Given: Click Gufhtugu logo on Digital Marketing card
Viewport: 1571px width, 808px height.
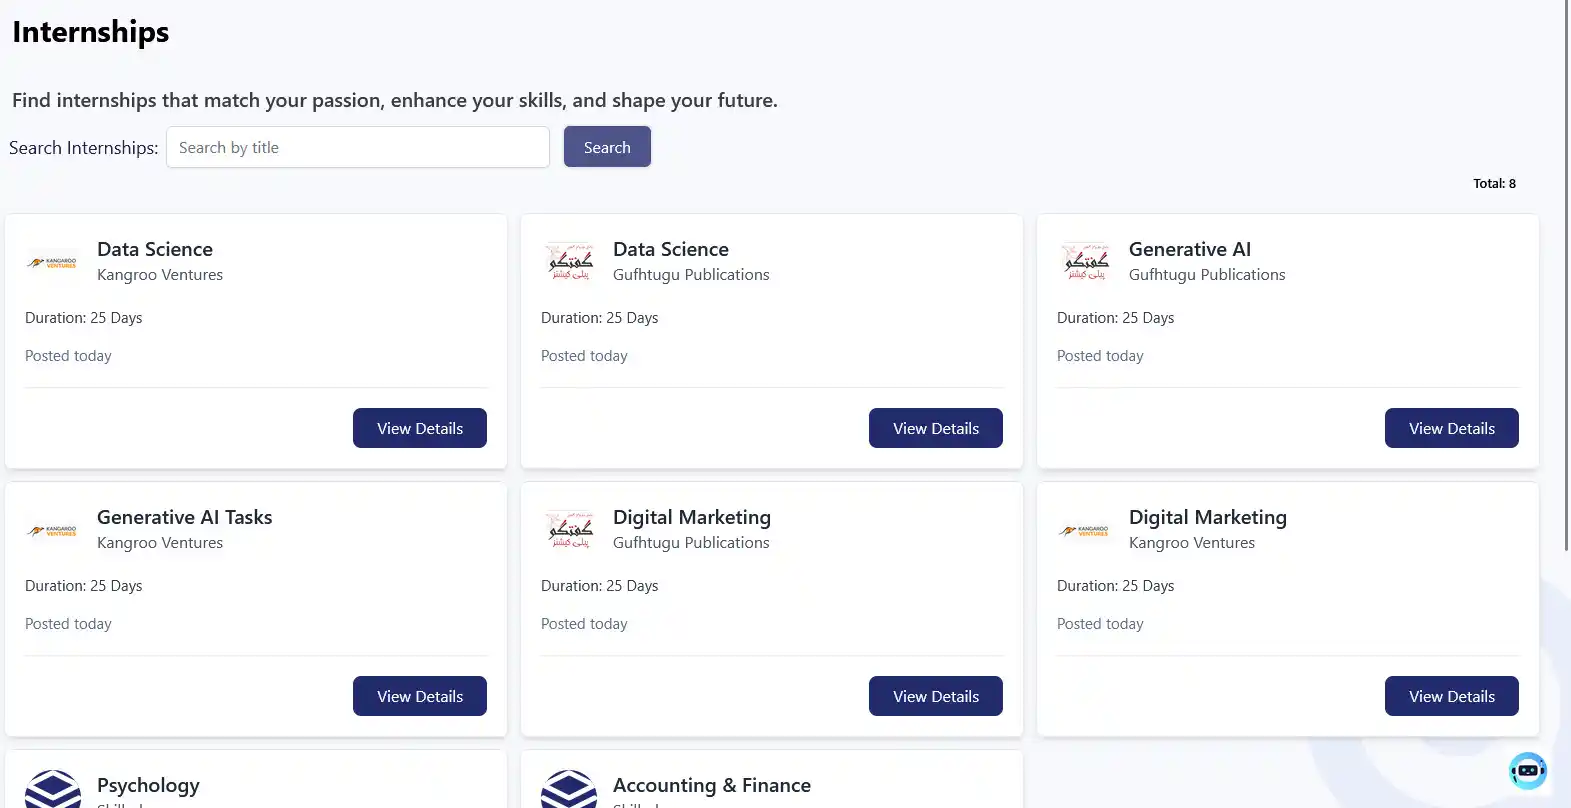Looking at the screenshot, I should [x=570, y=530].
